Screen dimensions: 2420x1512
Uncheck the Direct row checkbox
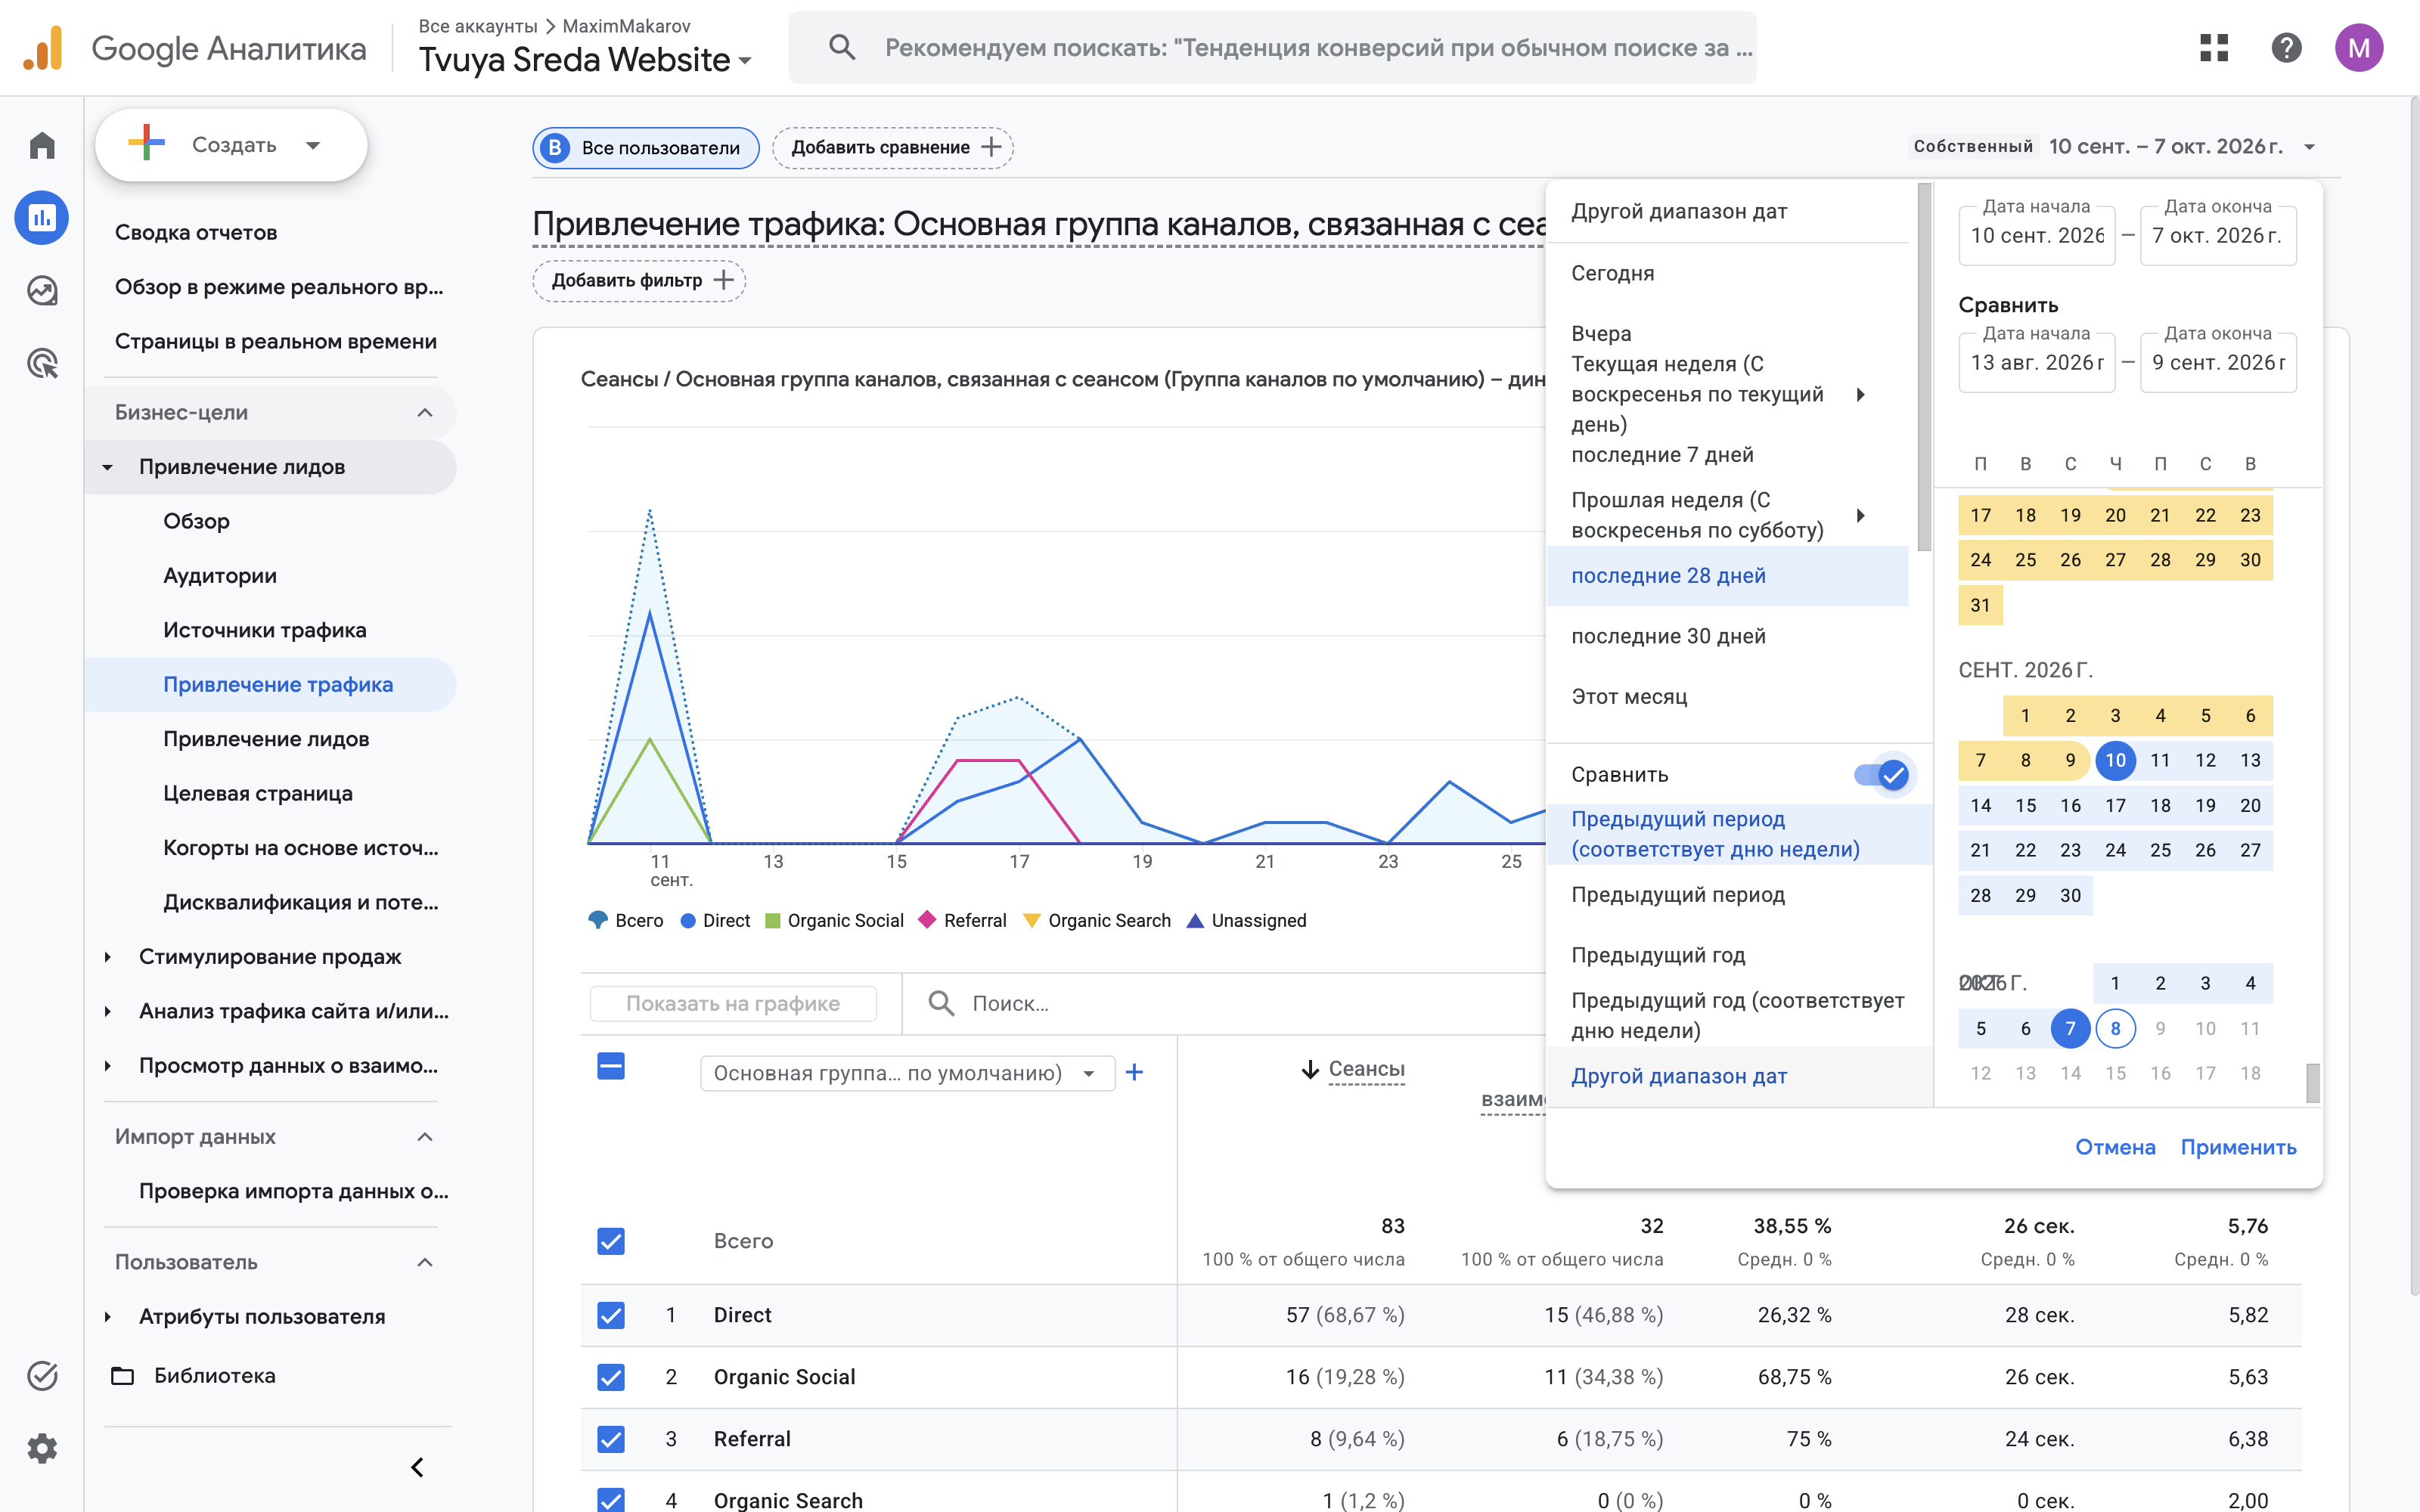point(611,1315)
